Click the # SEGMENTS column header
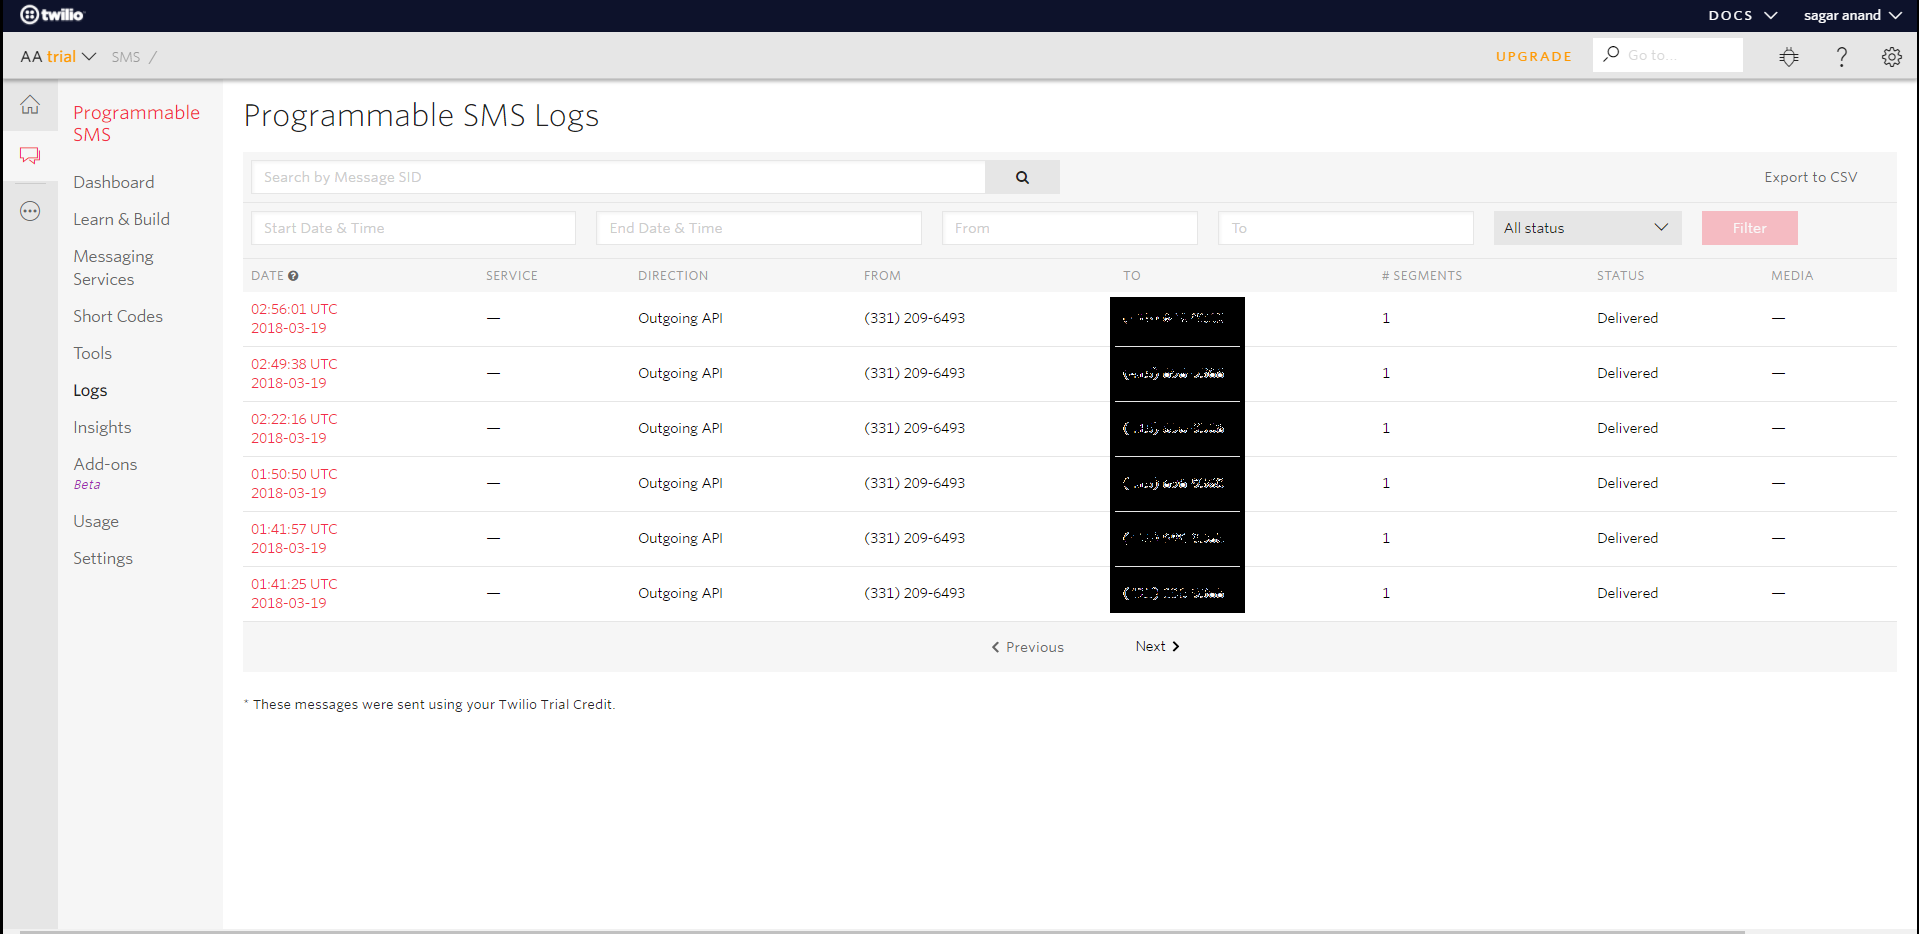Screen dimensions: 1919x934 (x=1422, y=276)
